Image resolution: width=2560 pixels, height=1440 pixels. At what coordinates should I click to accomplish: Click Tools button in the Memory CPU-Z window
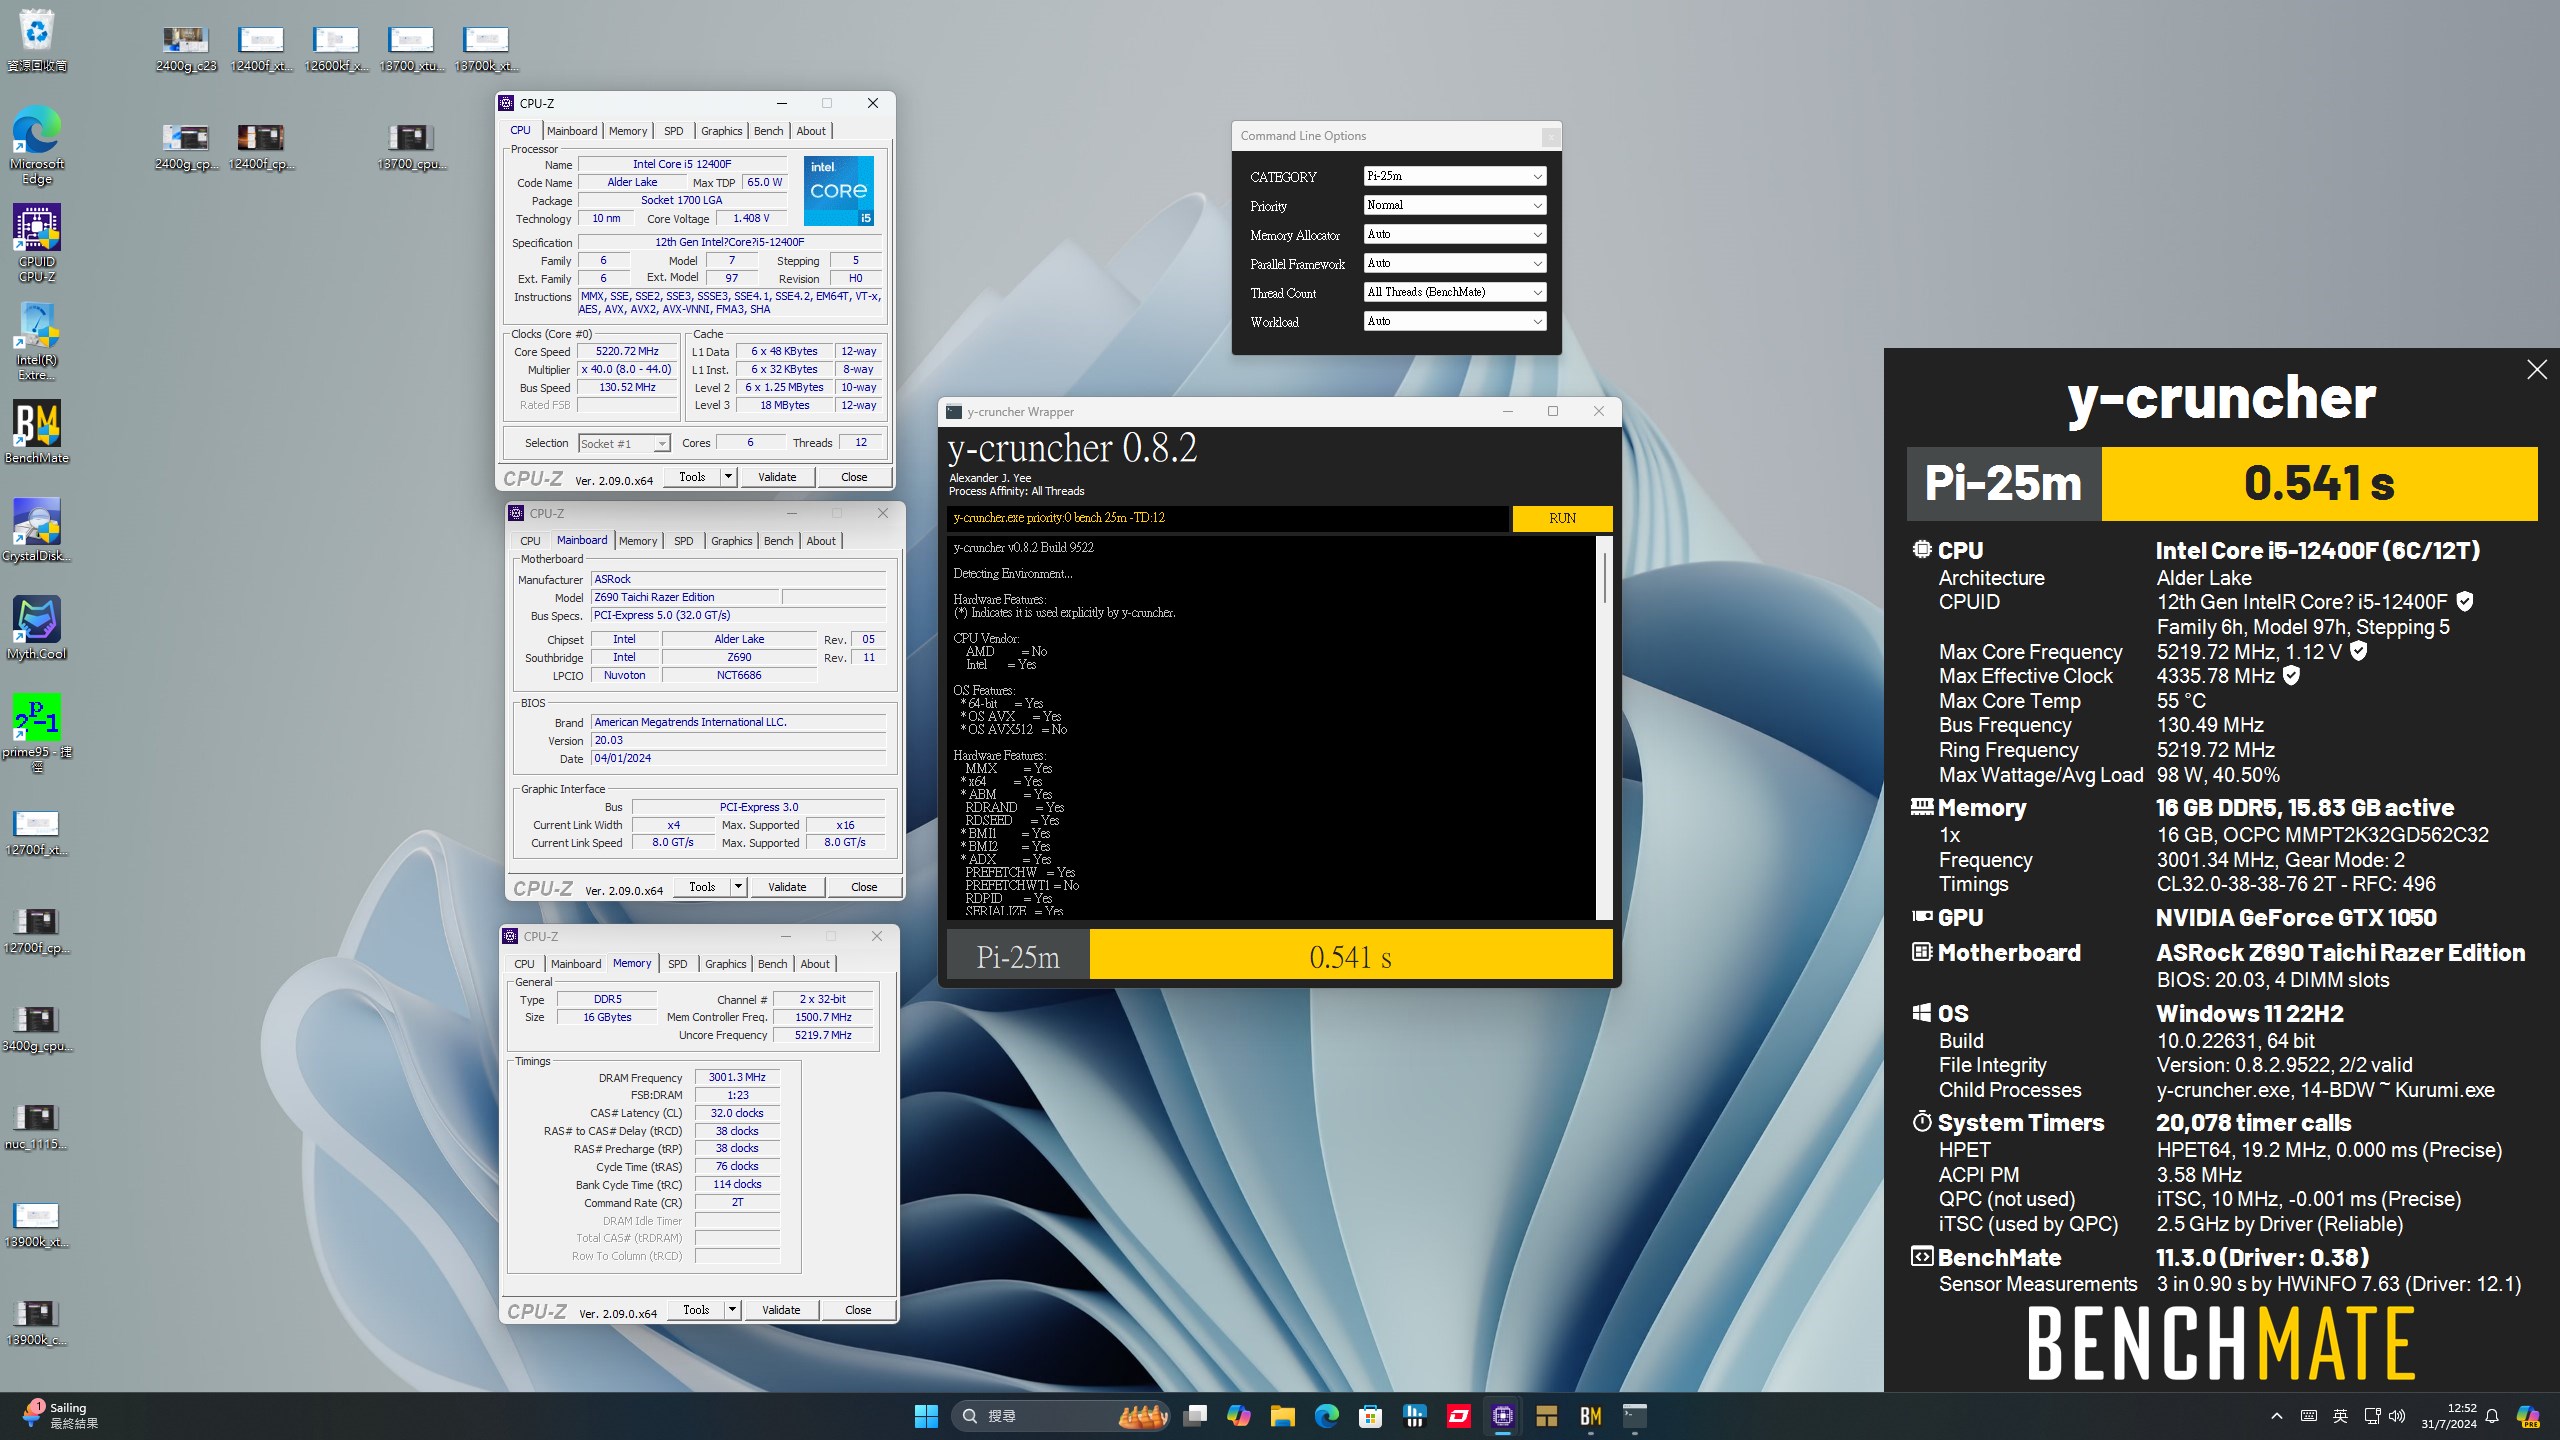[x=696, y=1310]
